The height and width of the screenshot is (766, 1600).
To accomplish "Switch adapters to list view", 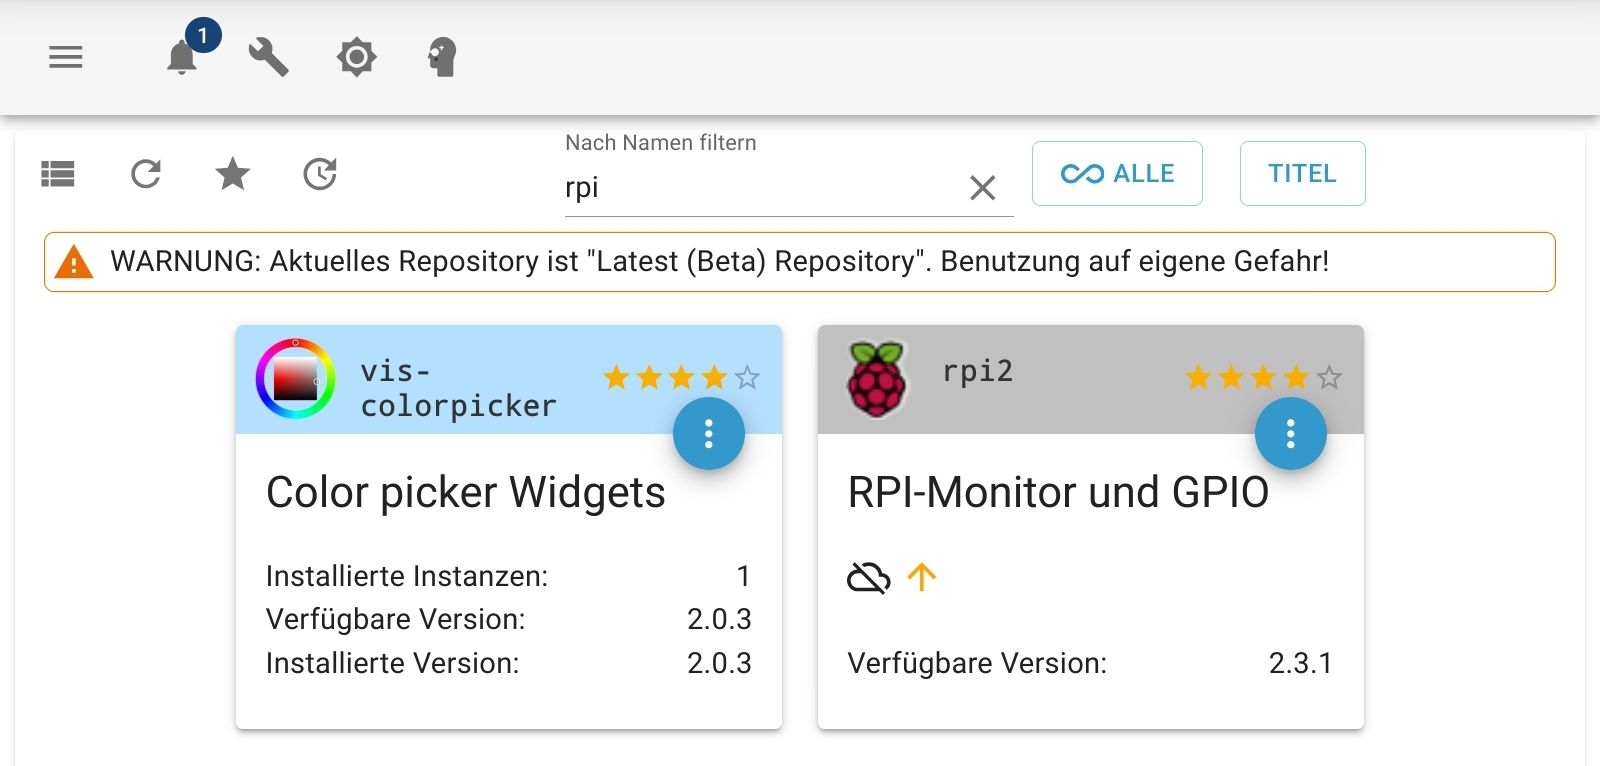I will (x=58, y=174).
